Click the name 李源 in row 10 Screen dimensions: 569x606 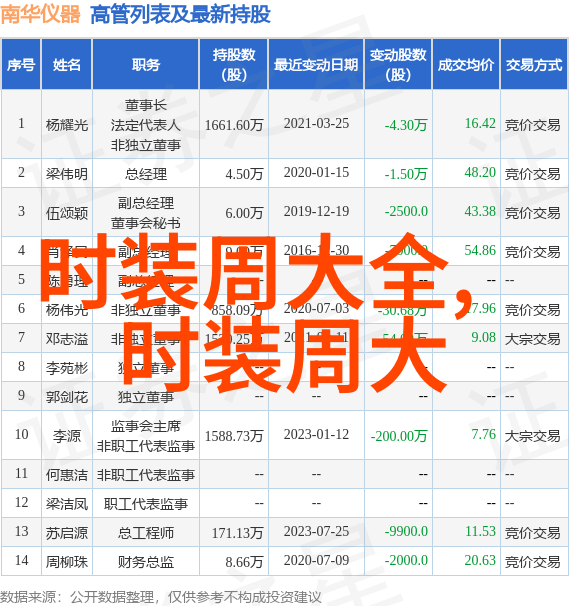67,436
